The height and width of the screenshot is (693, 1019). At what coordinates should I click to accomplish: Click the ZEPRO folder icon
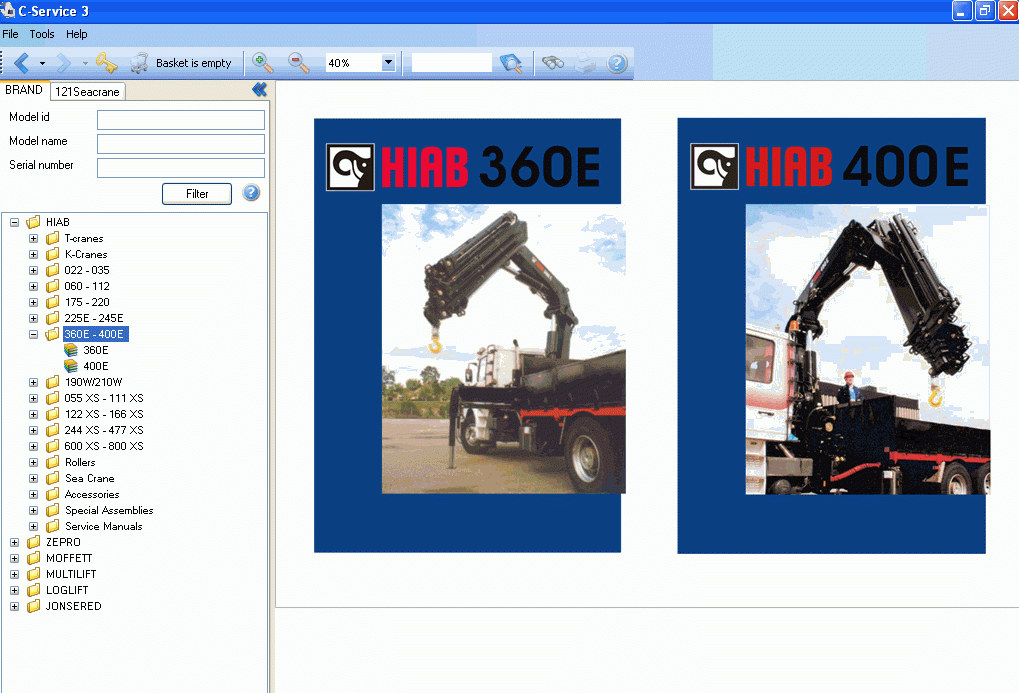point(33,542)
